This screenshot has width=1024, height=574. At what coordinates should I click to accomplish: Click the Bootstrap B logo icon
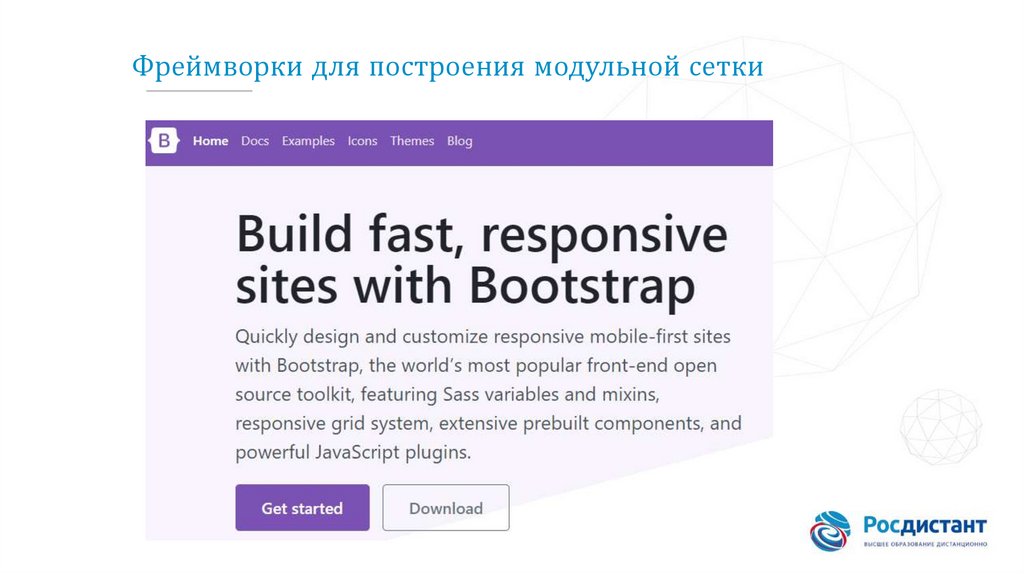click(x=164, y=140)
